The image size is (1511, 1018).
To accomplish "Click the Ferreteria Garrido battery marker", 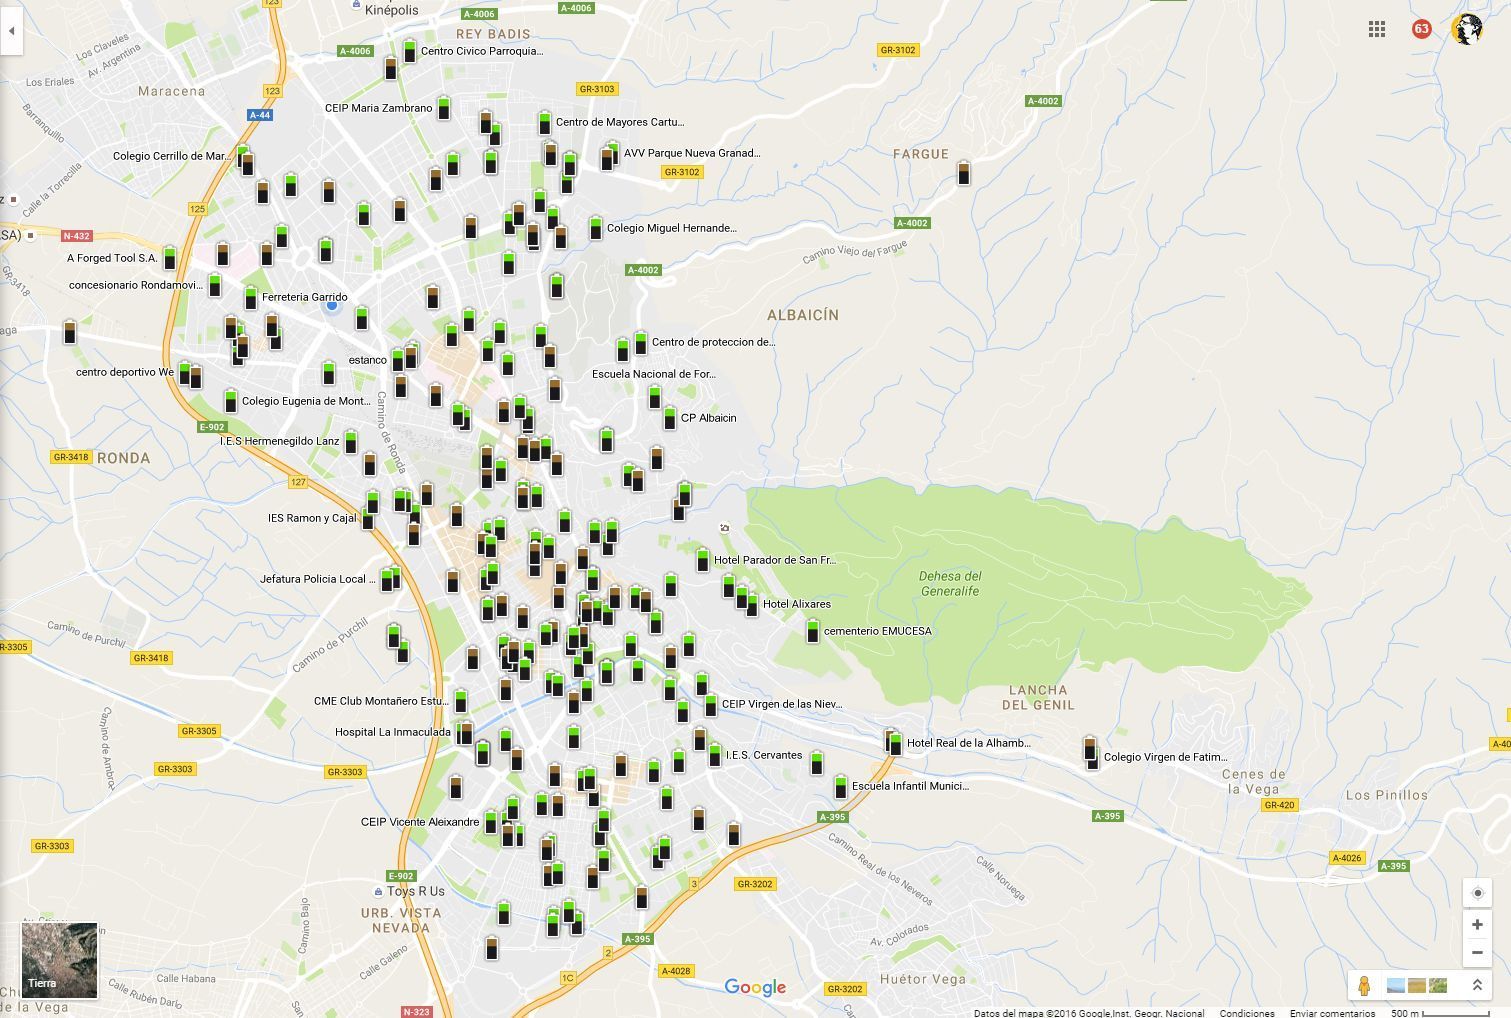I will pyautogui.click(x=251, y=297).
